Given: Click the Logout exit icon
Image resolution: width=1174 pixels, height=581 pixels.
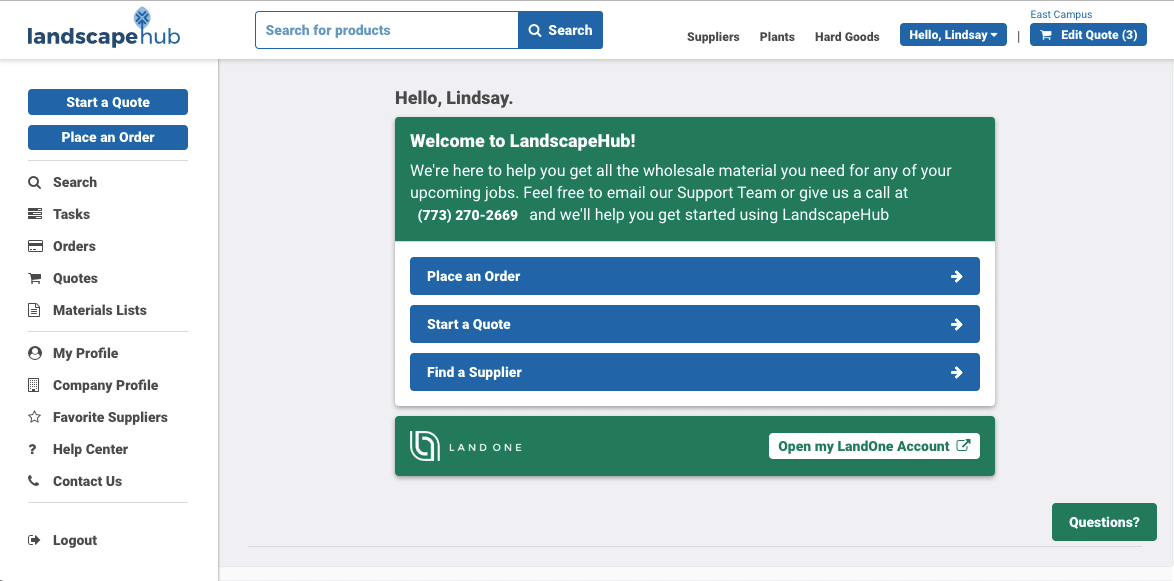Looking at the screenshot, I should 34,541.
